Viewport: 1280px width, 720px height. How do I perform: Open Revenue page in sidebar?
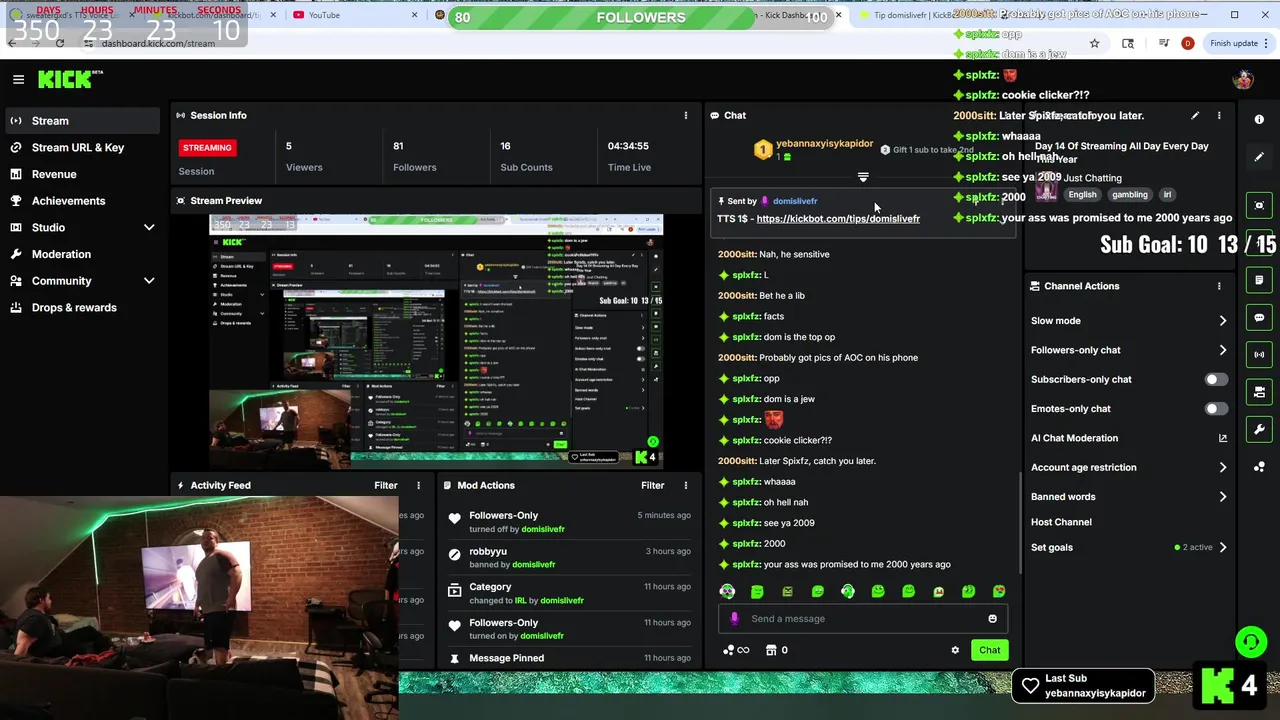pos(82,174)
